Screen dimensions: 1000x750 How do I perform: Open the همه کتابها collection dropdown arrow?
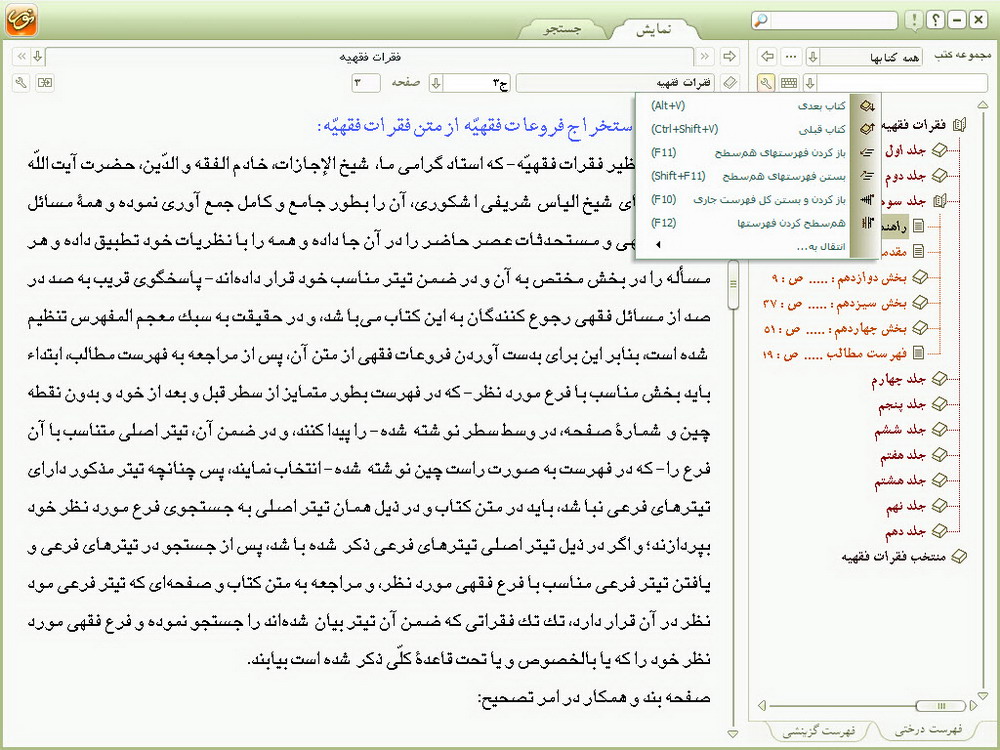(x=812, y=57)
